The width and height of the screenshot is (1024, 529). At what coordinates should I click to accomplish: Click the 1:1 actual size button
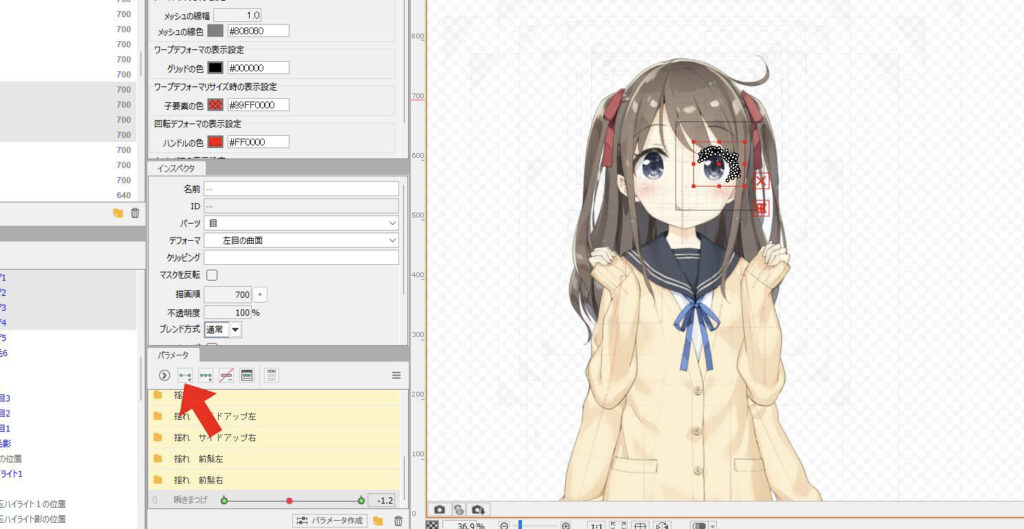(x=596, y=525)
